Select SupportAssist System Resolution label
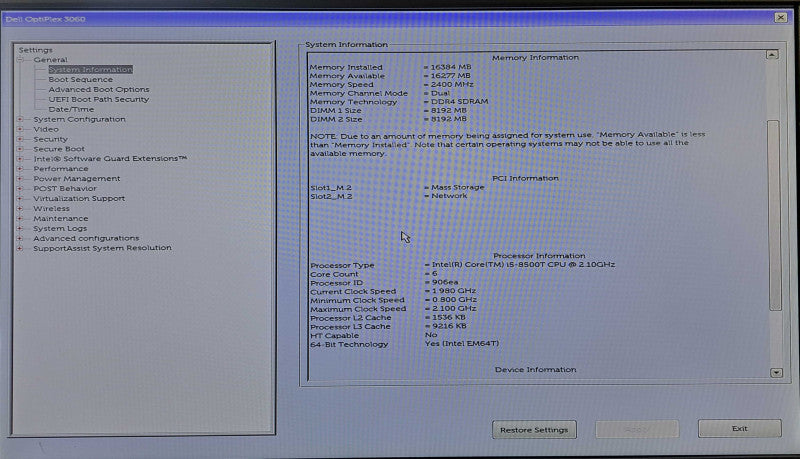Viewport: 800px width, 459px height. (x=103, y=248)
